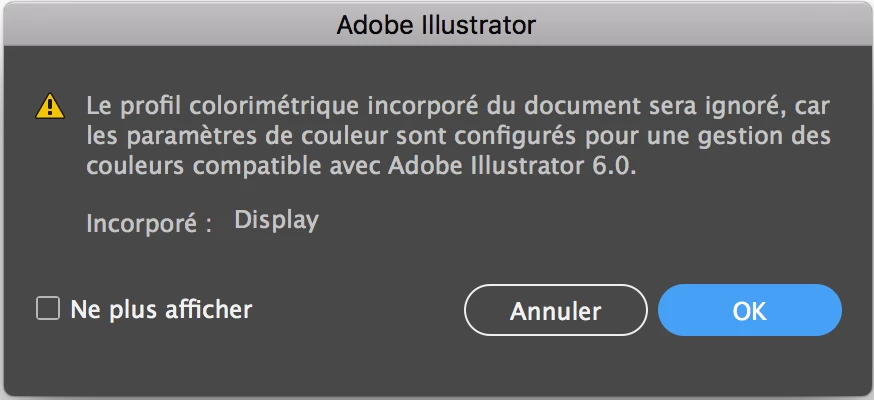Click the Incorporé field label

[149, 222]
